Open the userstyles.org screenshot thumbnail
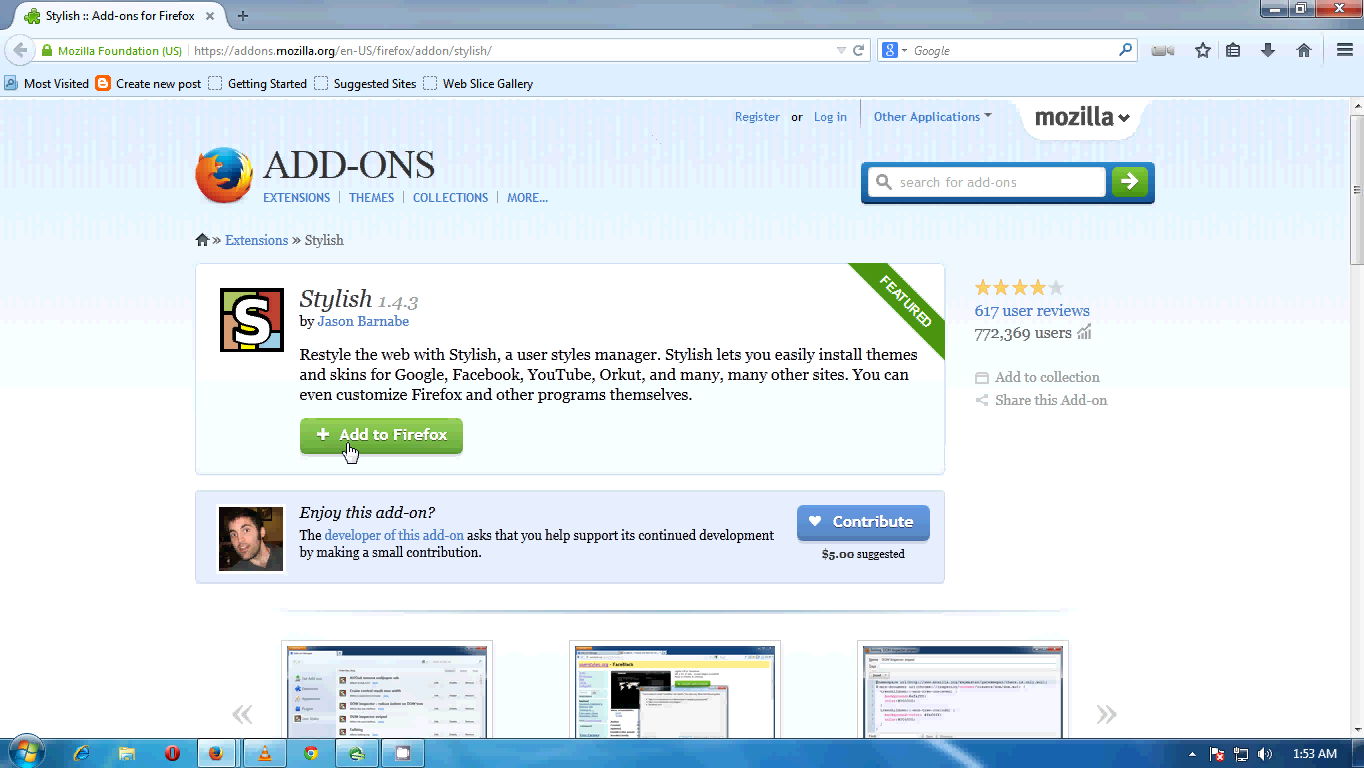Image resolution: width=1364 pixels, height=768 pixels. click(x=675, y=690)
